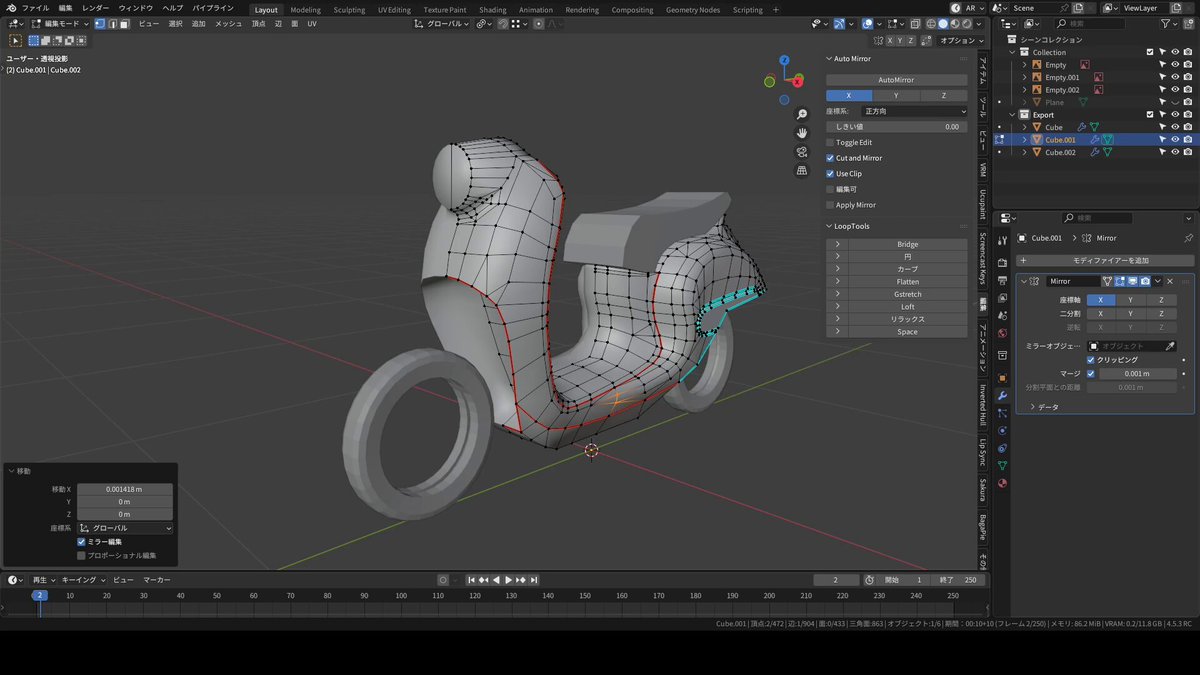Select face select mode icon
The width and height of the screenshot is (1200, 675).
pyautogui.click(x=123, y=23)
